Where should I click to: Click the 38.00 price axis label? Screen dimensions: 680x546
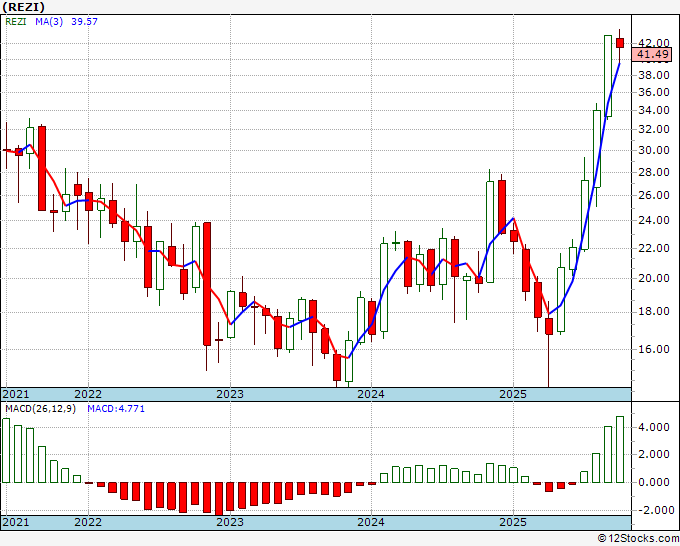[x=654, y=75]
